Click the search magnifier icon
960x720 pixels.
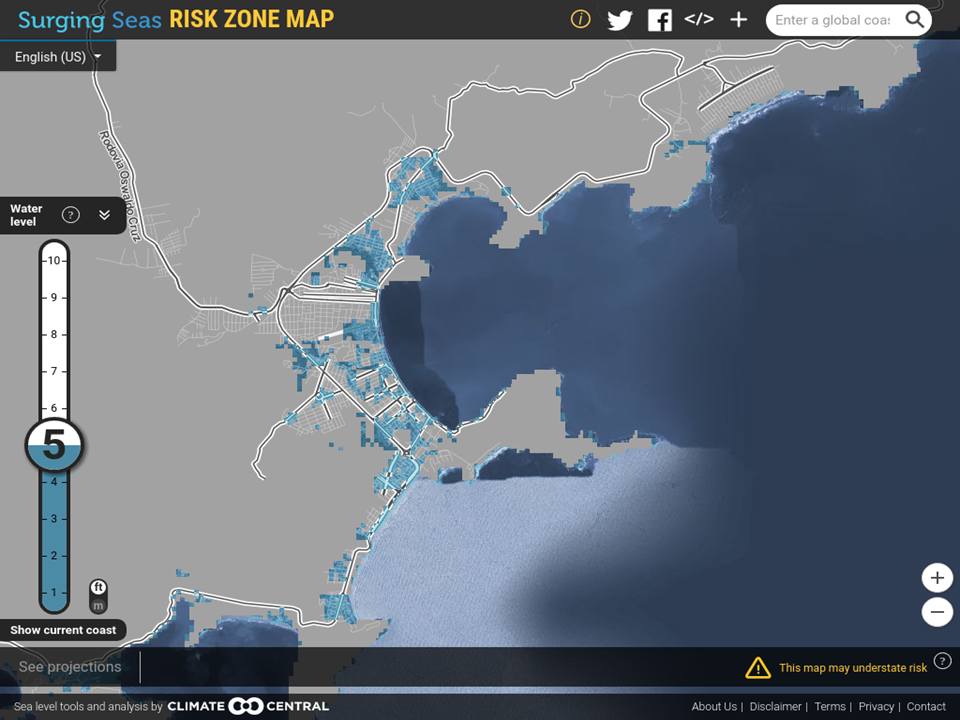coord(915,20)
